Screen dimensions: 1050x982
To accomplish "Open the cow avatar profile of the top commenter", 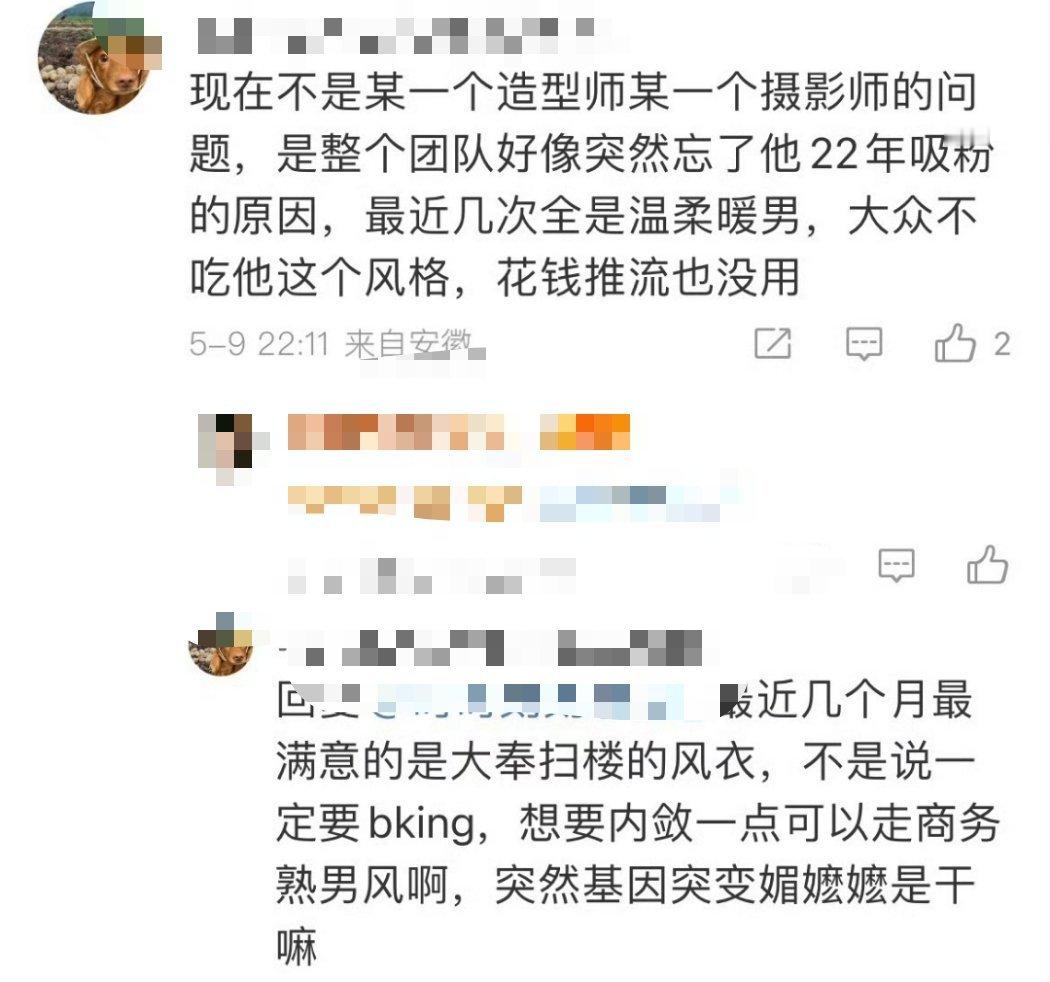I will tap(99, 57).
